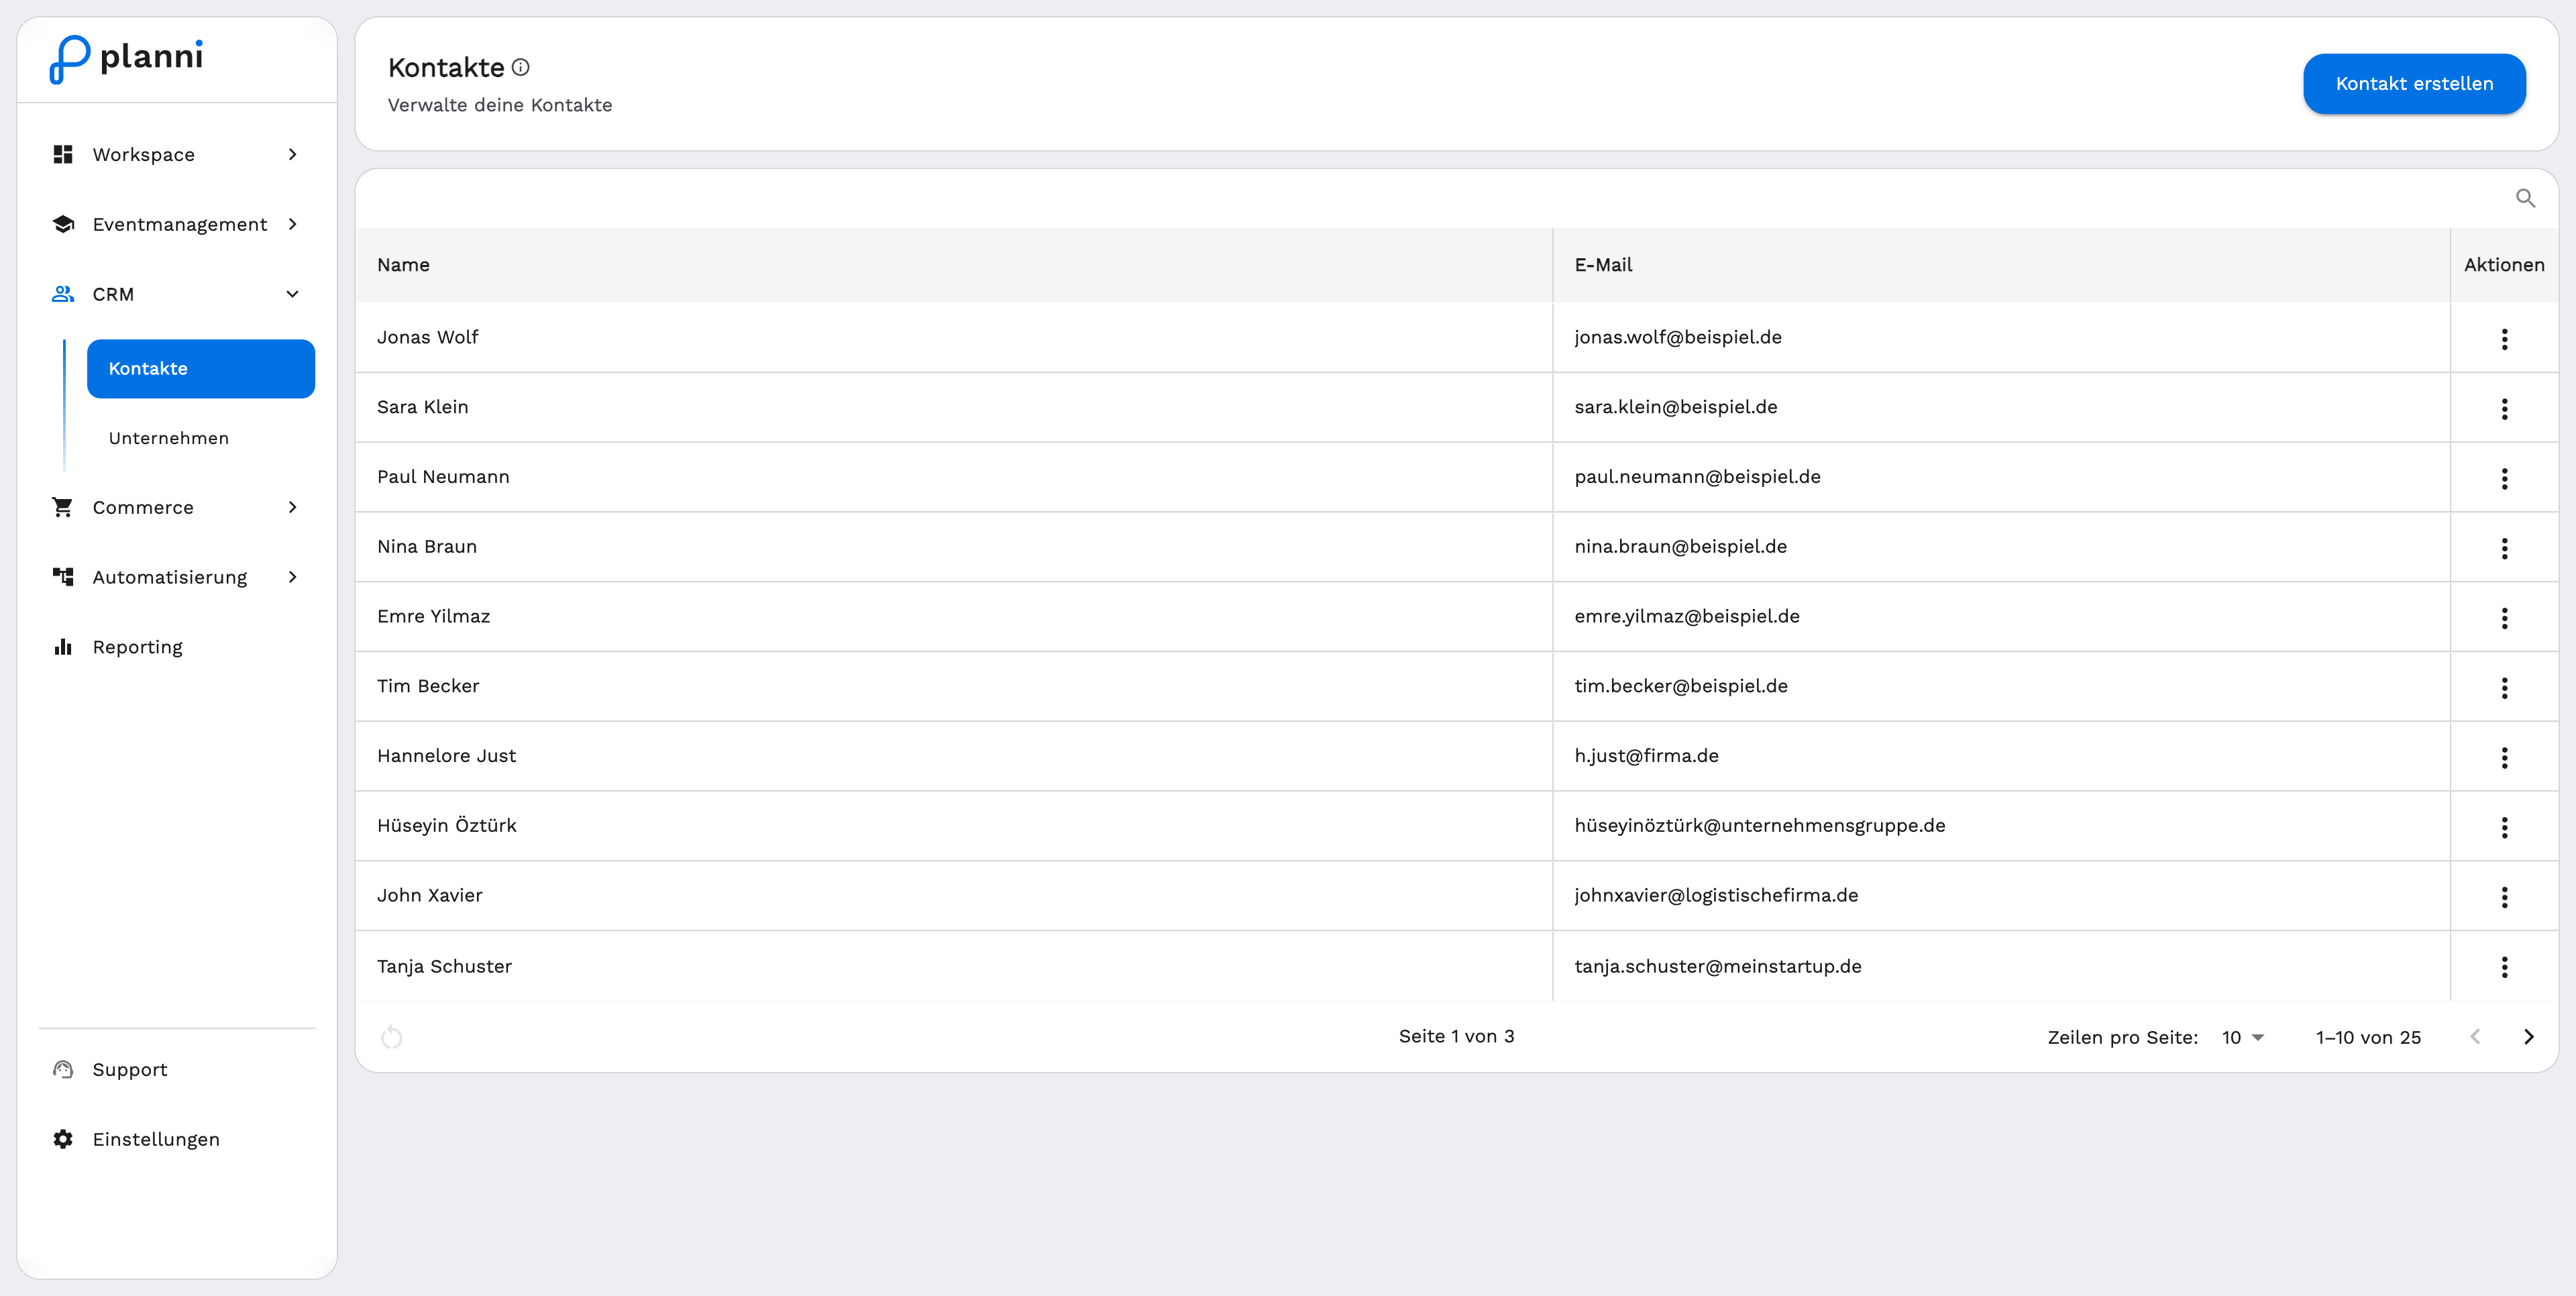Open the Reporting section

pyautogui.click(x=176, y=647)
